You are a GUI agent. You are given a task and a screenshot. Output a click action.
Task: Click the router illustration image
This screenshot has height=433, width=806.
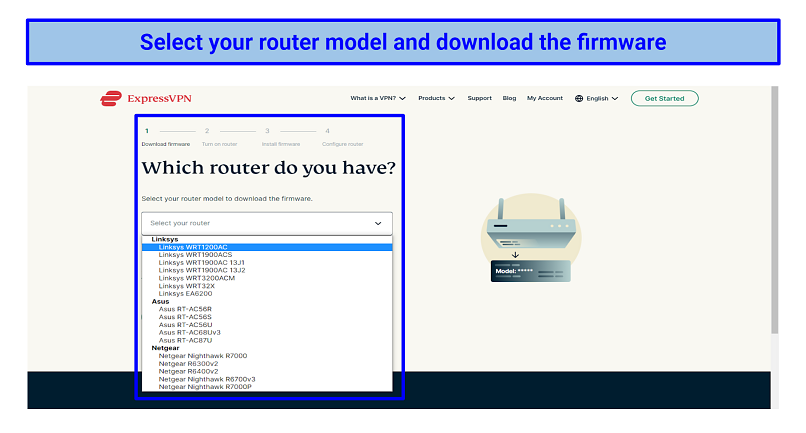[531, 238]
